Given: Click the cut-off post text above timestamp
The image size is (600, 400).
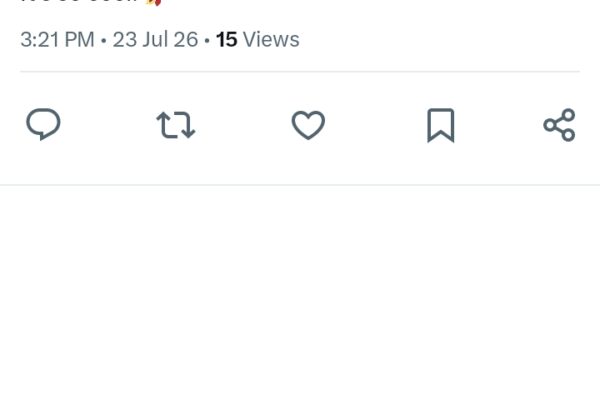Looking at the screenshot, I should point(78,2).
